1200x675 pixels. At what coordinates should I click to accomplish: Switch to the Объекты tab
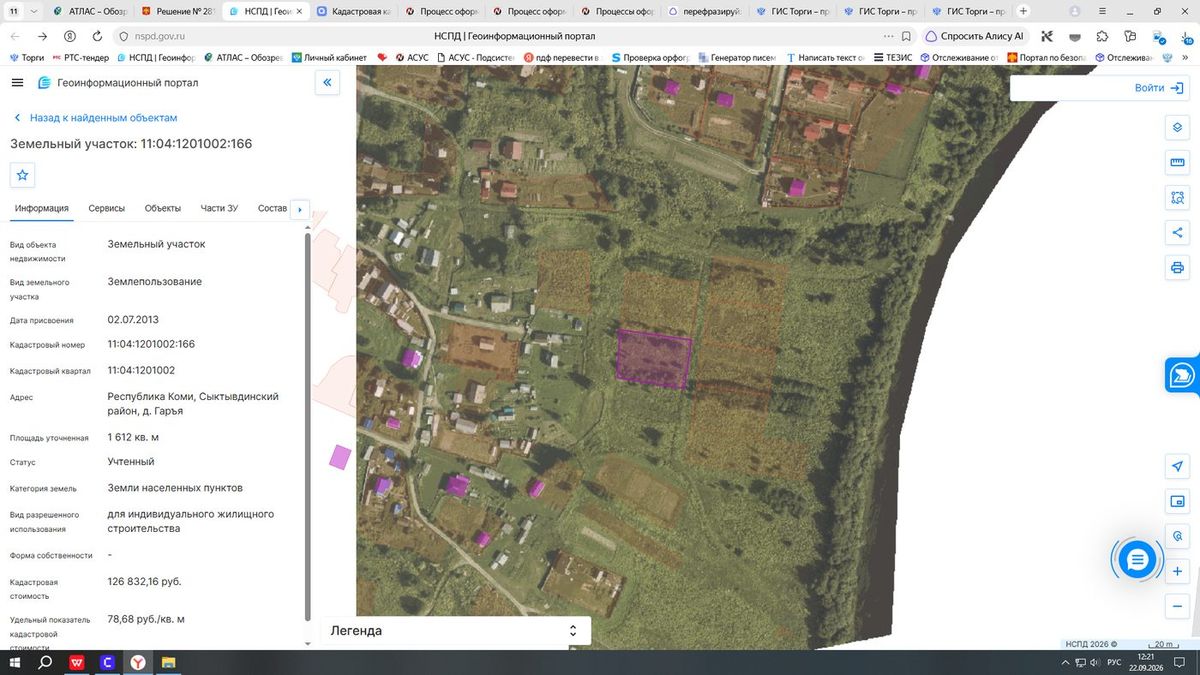(x=163, y=208)
